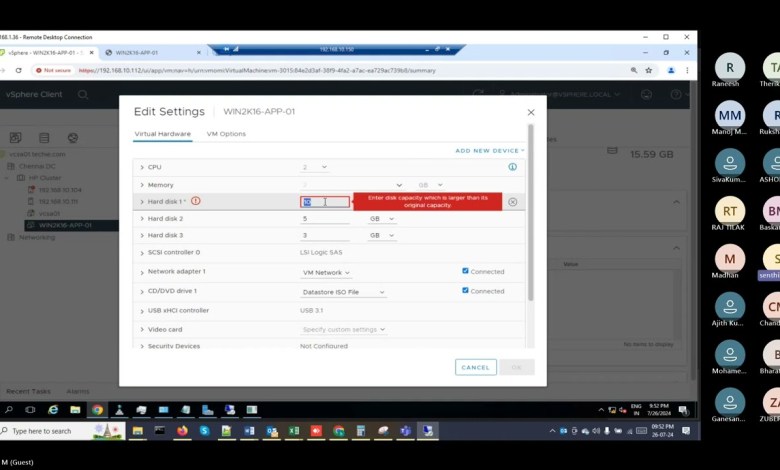780x470 pixels.
Task: Open Microsoft Teams from local taskbar
Action: (x=406, y=431)
